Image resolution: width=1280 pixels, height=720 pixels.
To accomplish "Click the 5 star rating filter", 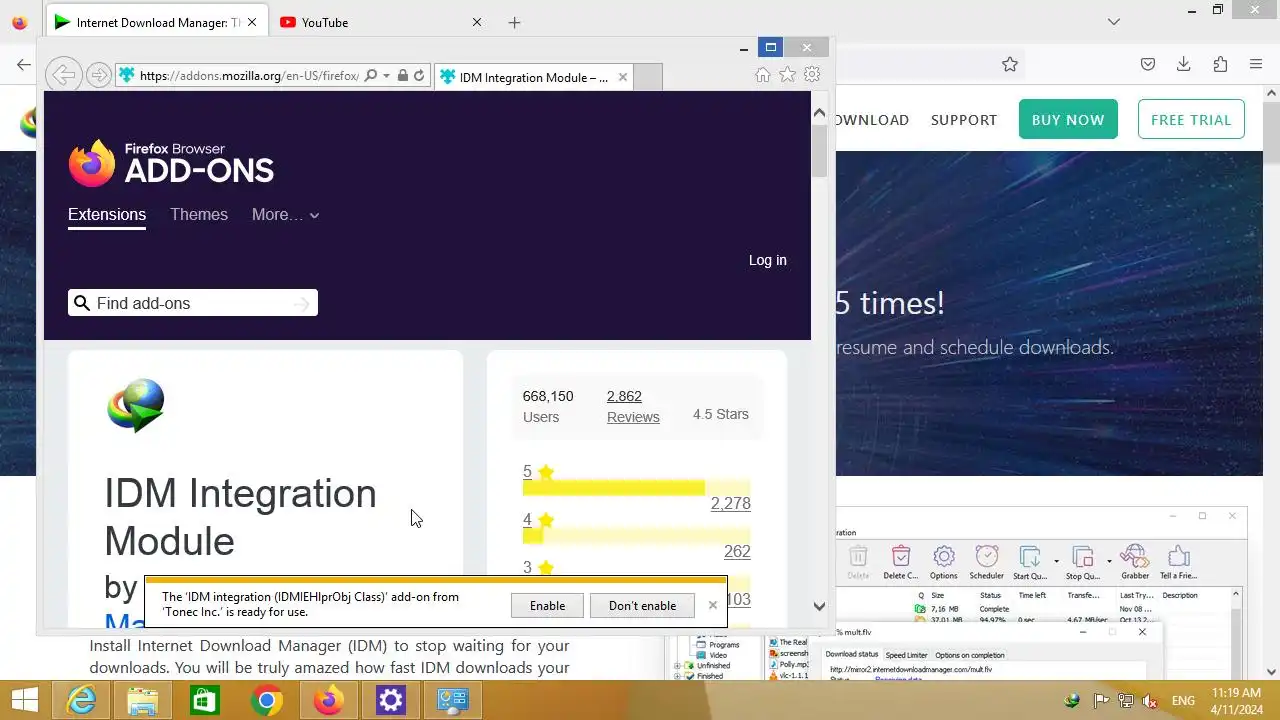I will click(538, 471).
